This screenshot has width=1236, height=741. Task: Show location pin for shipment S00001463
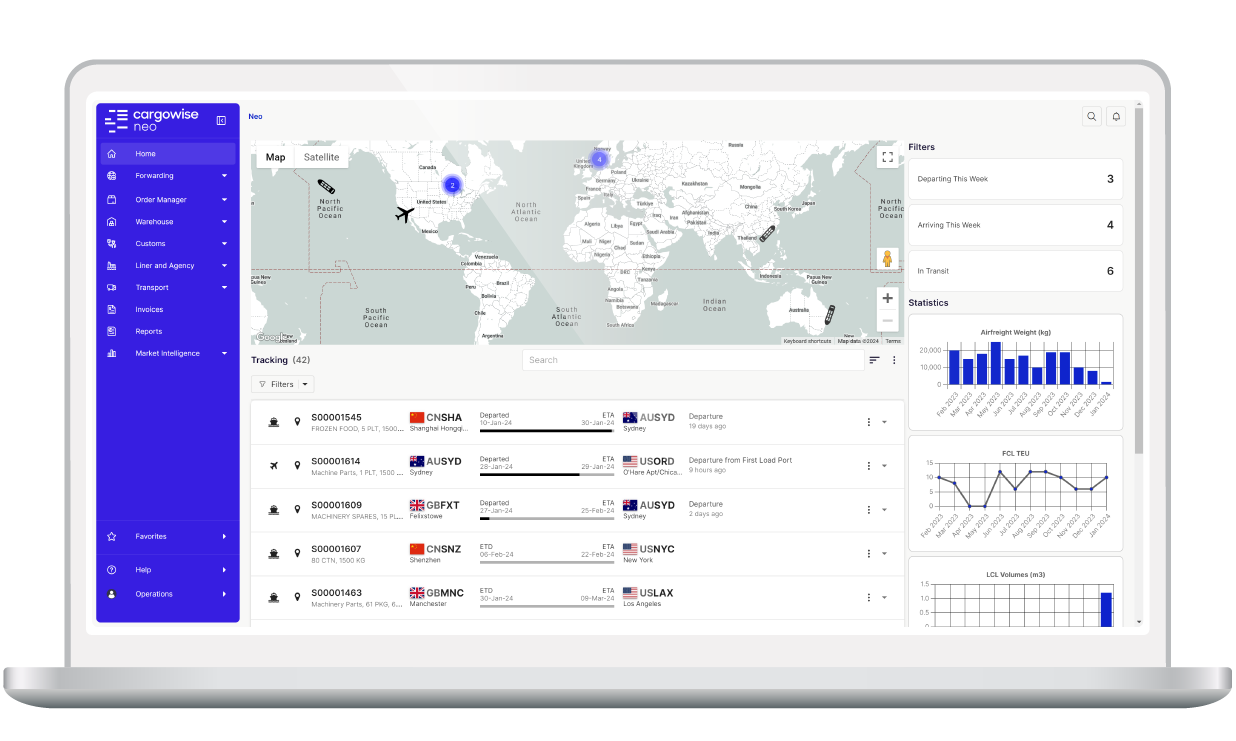pos(297,598)
